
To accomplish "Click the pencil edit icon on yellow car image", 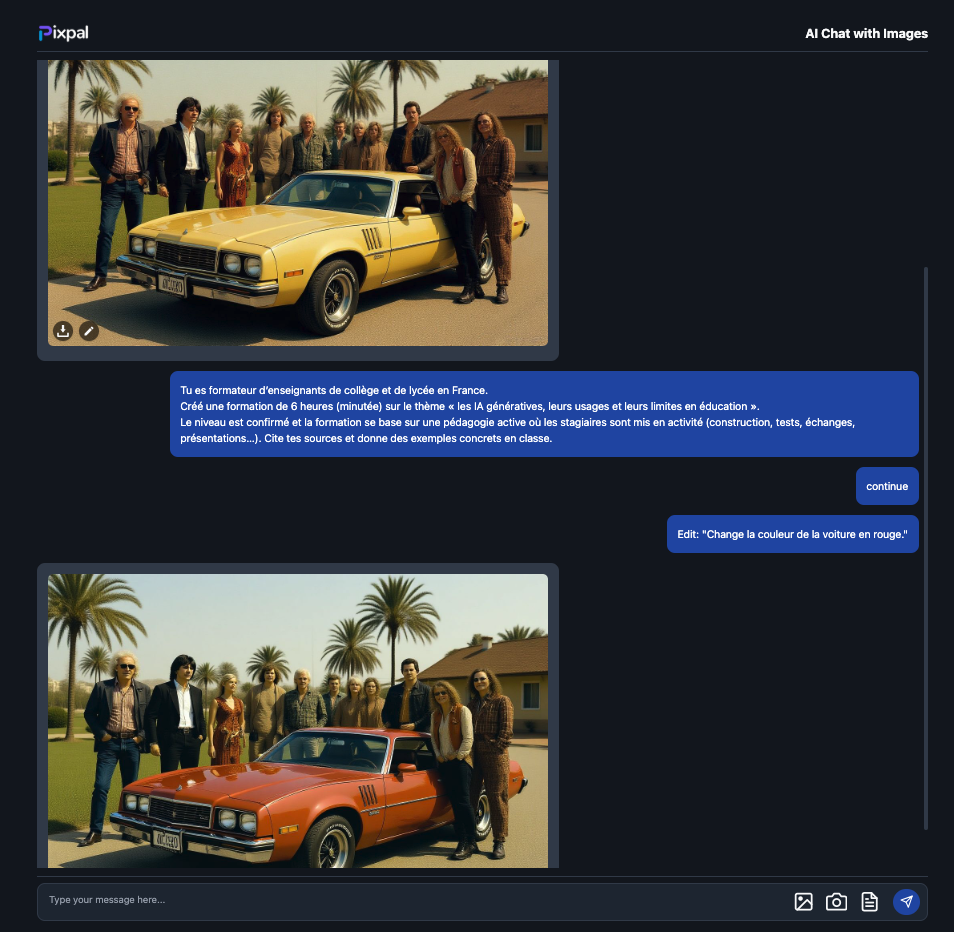I will pyautogui.click(x=89, y=331).
